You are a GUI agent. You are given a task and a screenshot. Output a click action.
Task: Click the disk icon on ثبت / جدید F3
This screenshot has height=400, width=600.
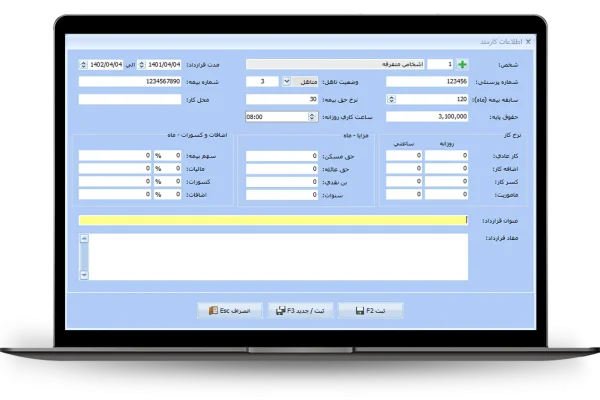(279, 311)
